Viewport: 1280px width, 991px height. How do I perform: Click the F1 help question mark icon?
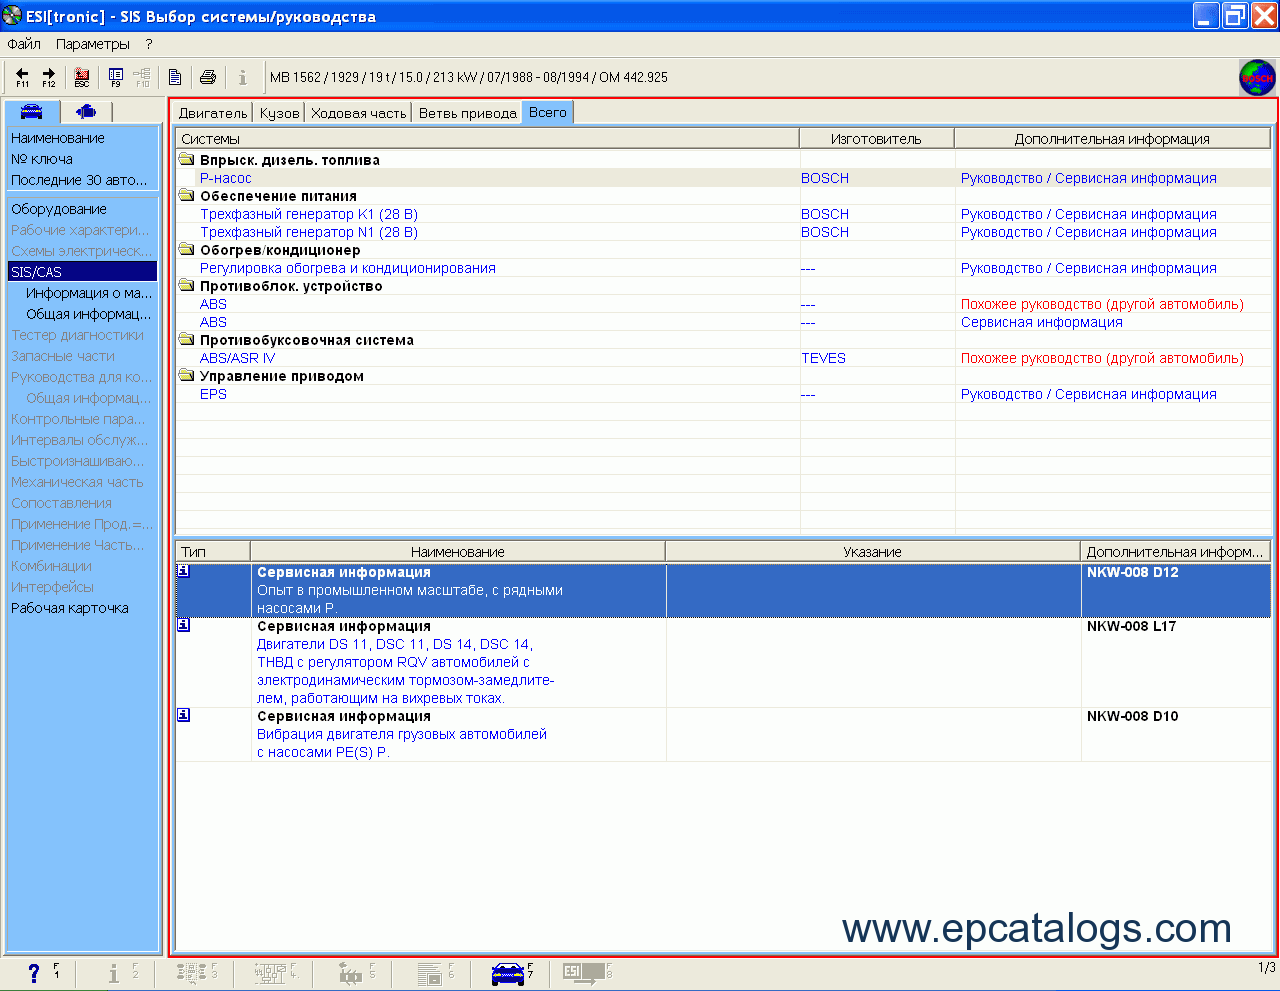pos(35,973)
